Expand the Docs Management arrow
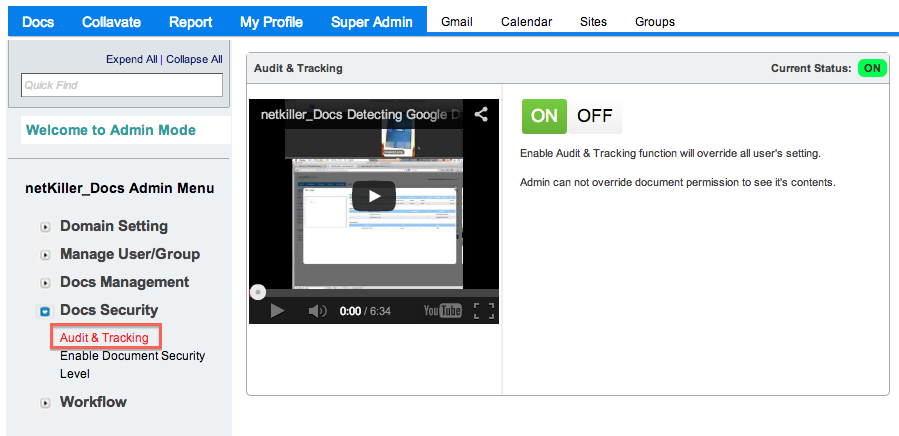Viewport: 899px width, 436px height. pyautogui.click(x=45, y=283)
